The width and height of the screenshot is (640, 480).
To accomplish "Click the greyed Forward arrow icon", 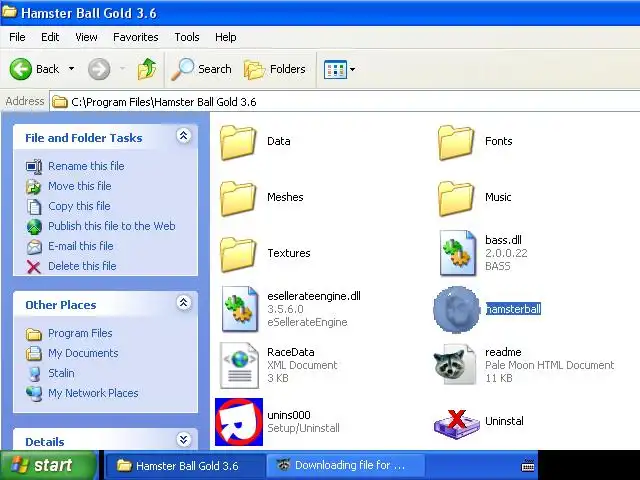I will pyautogui.click(x=99, y=69).
